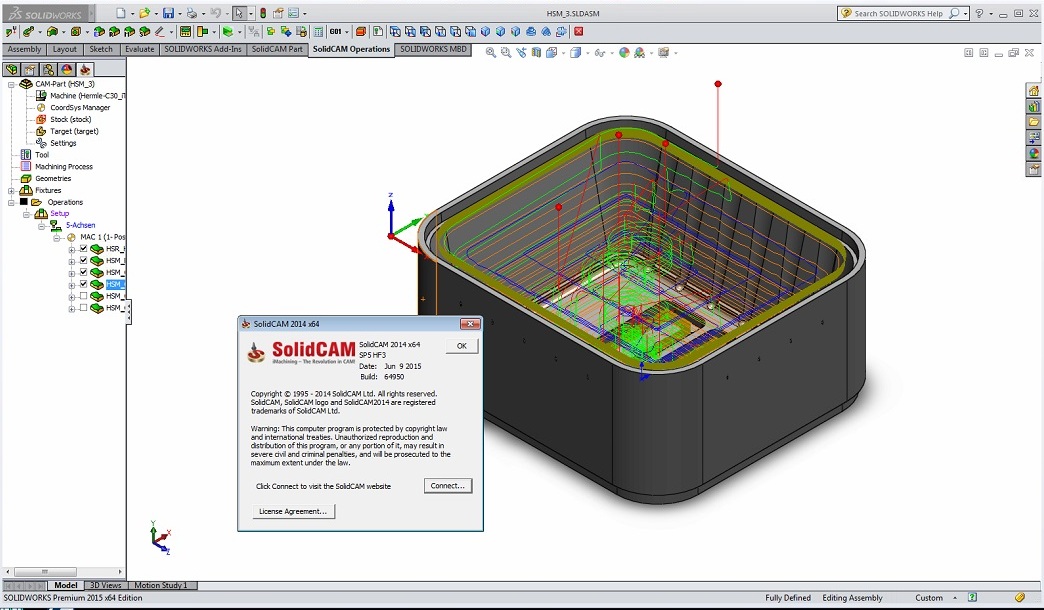1044x610 pixels.
Task: Select the Machining Process tree item
Action: tap(64, 166)
